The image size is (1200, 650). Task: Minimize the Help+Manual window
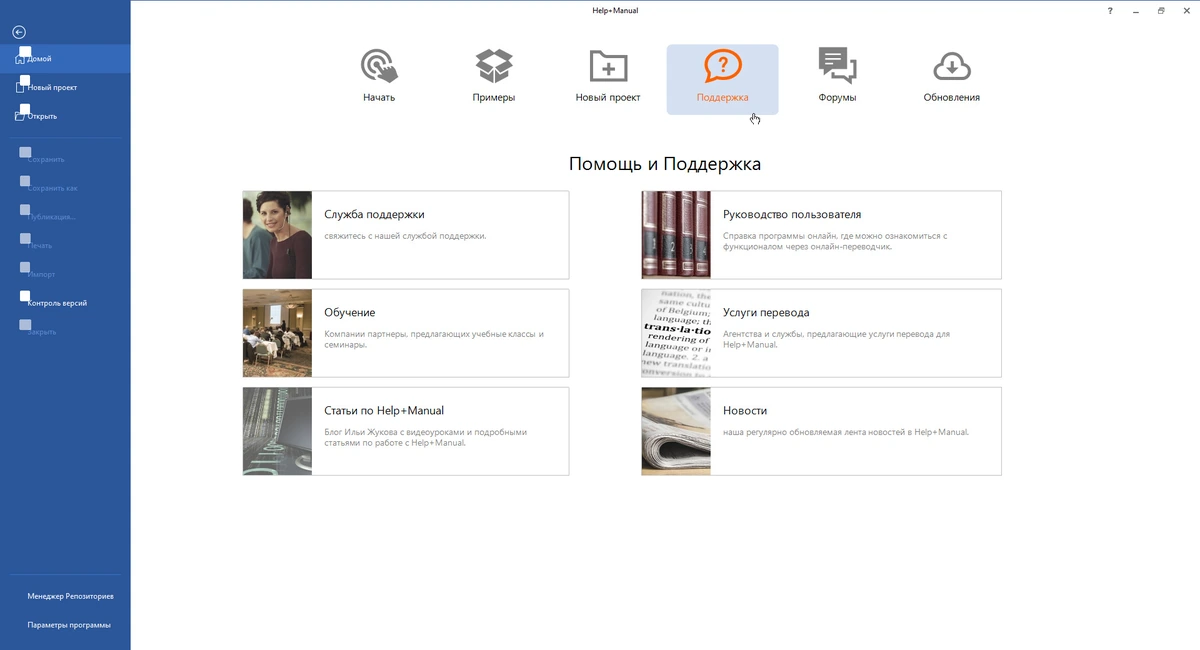[1136, 10]
